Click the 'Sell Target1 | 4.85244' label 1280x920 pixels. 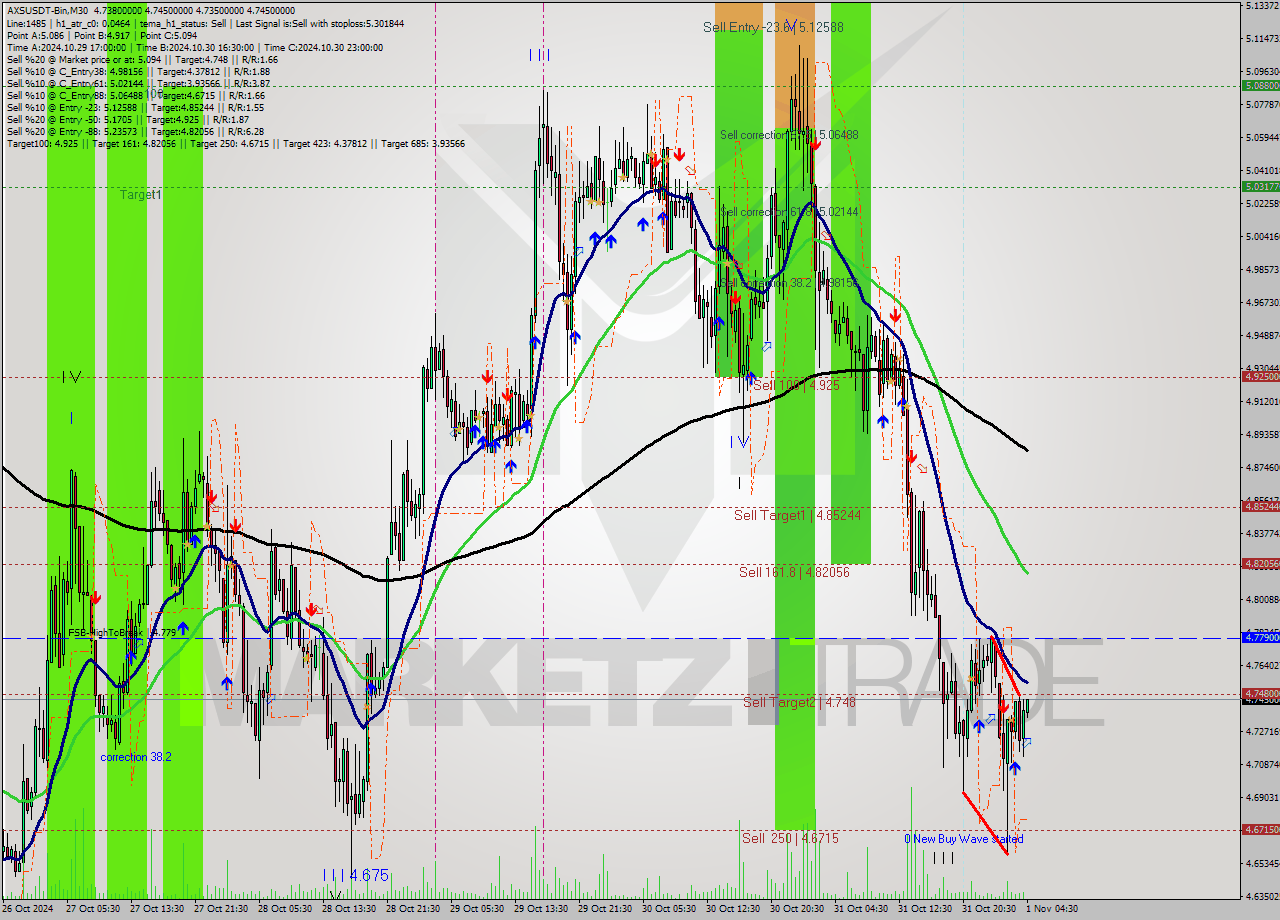(797, 515)
